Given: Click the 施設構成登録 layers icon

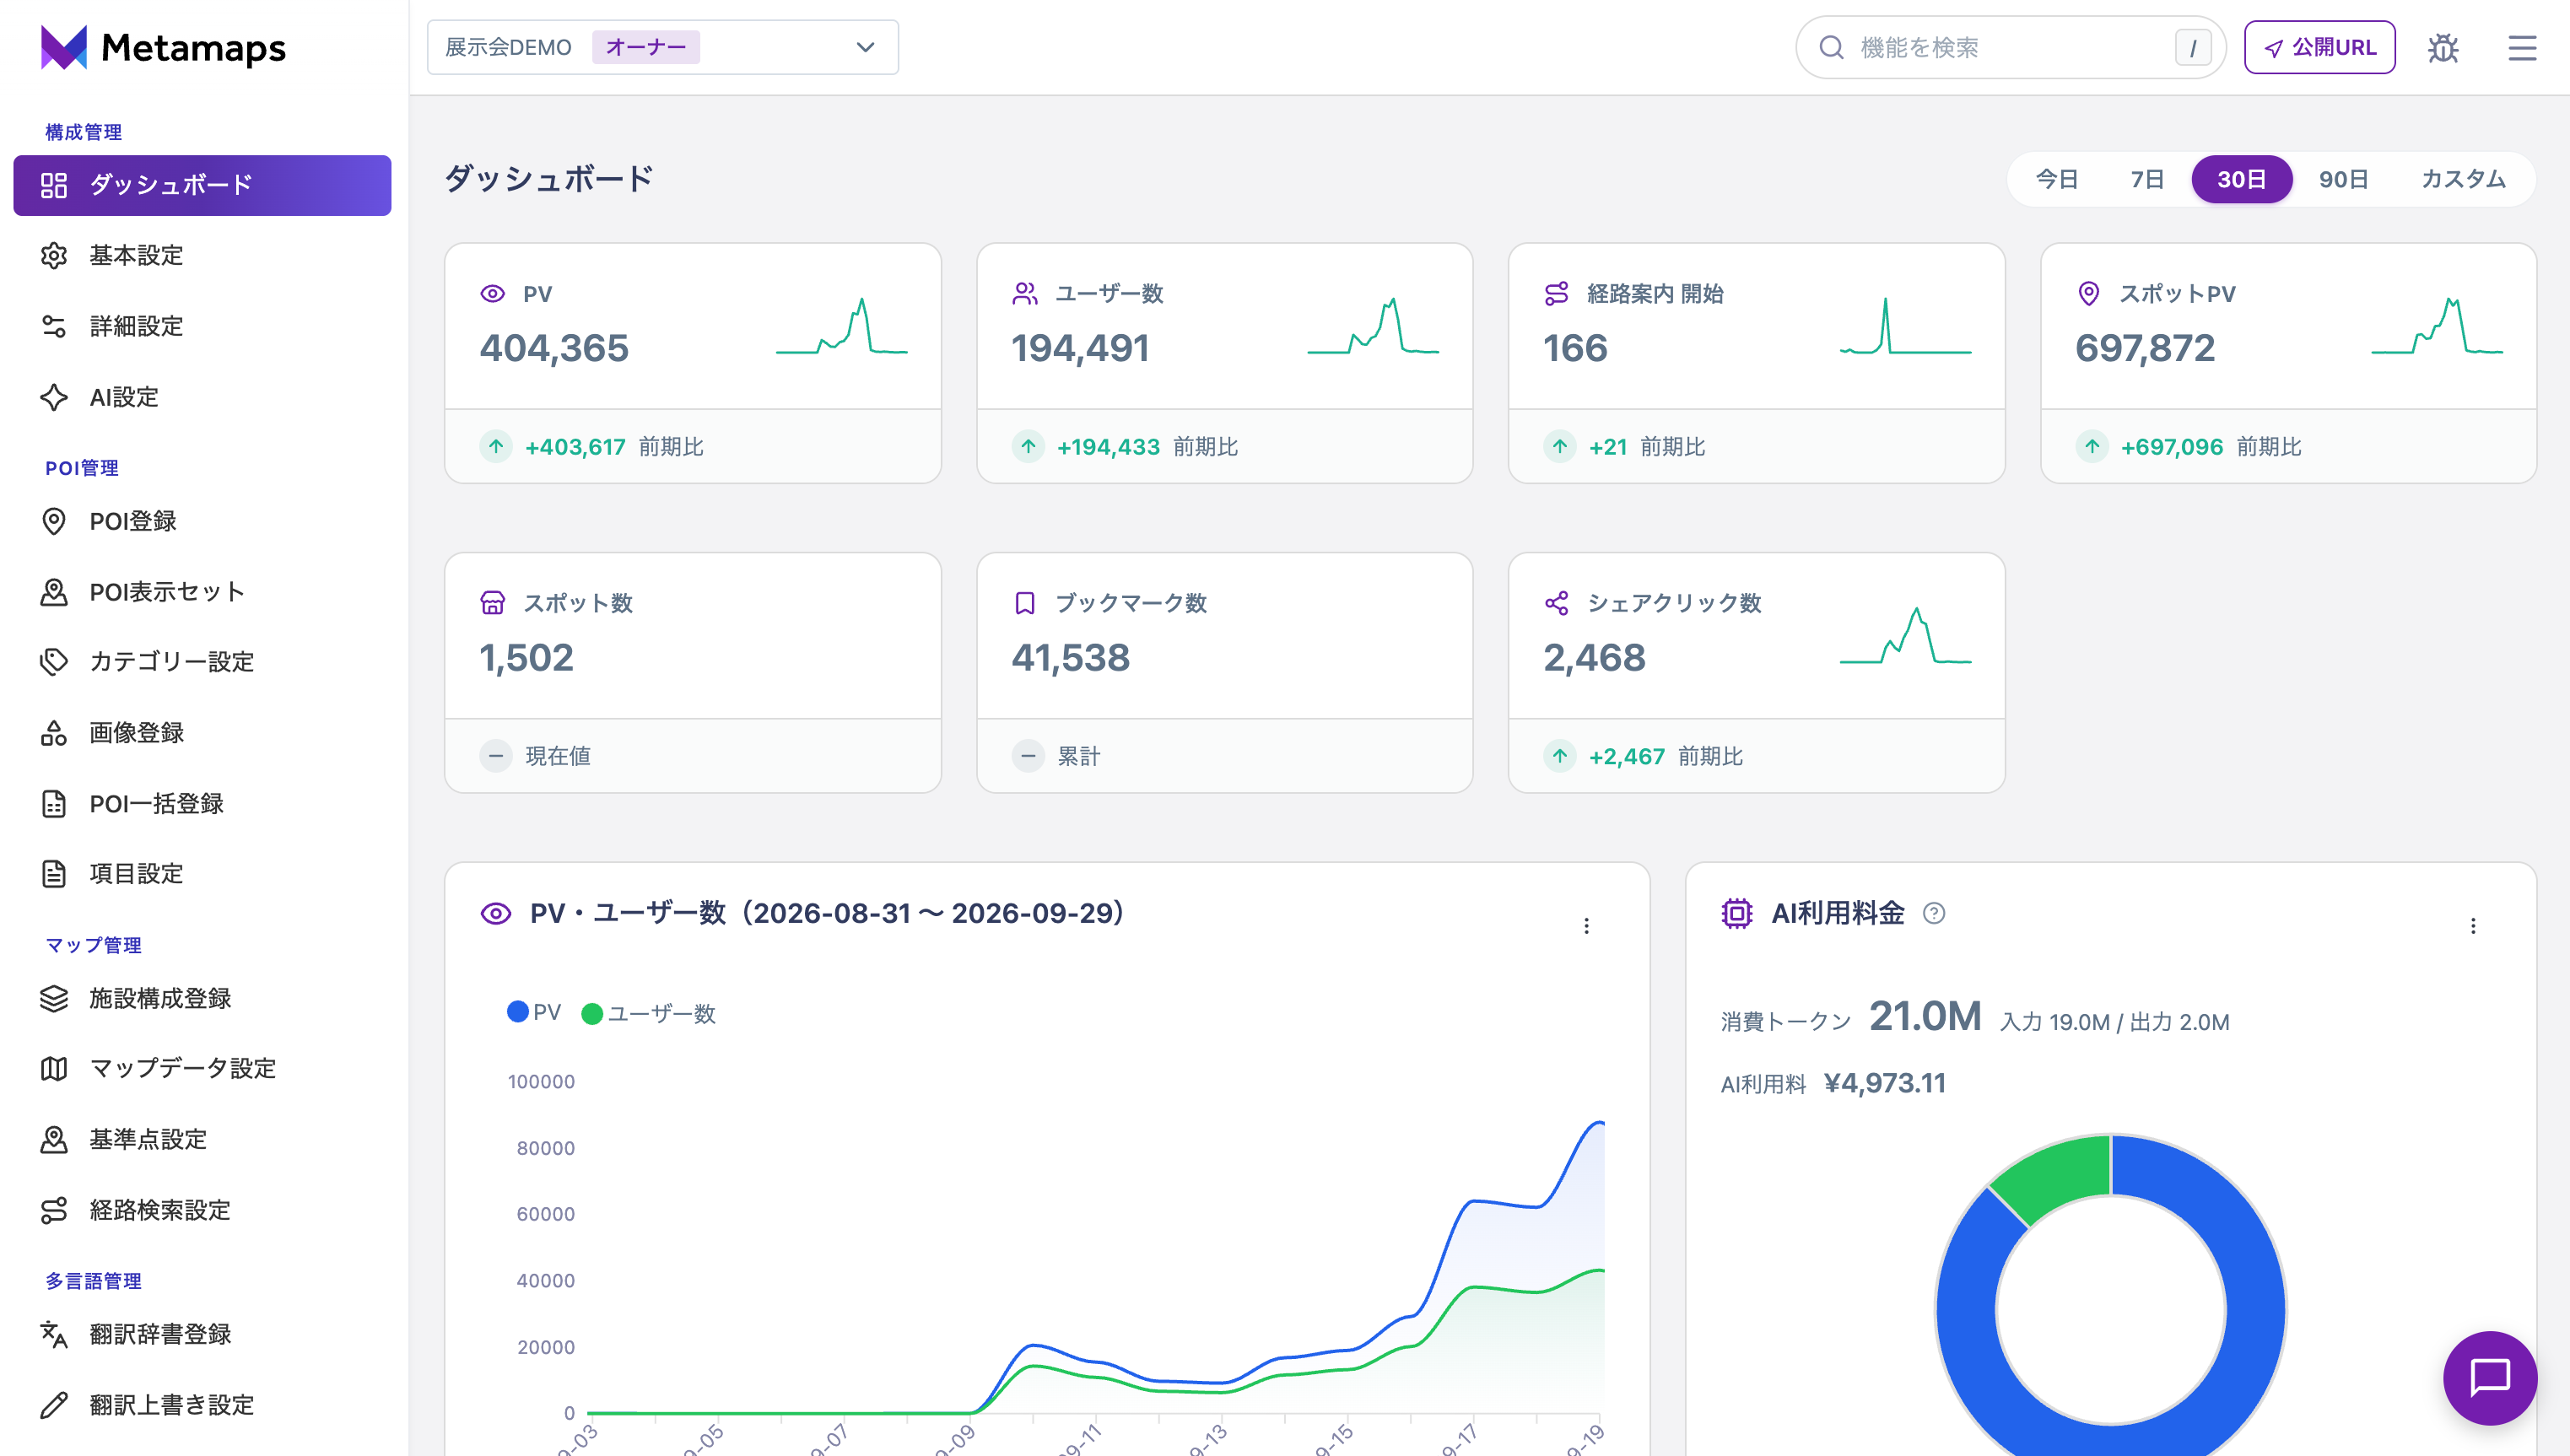Looking at the screenshot, I should coord(54,998).
